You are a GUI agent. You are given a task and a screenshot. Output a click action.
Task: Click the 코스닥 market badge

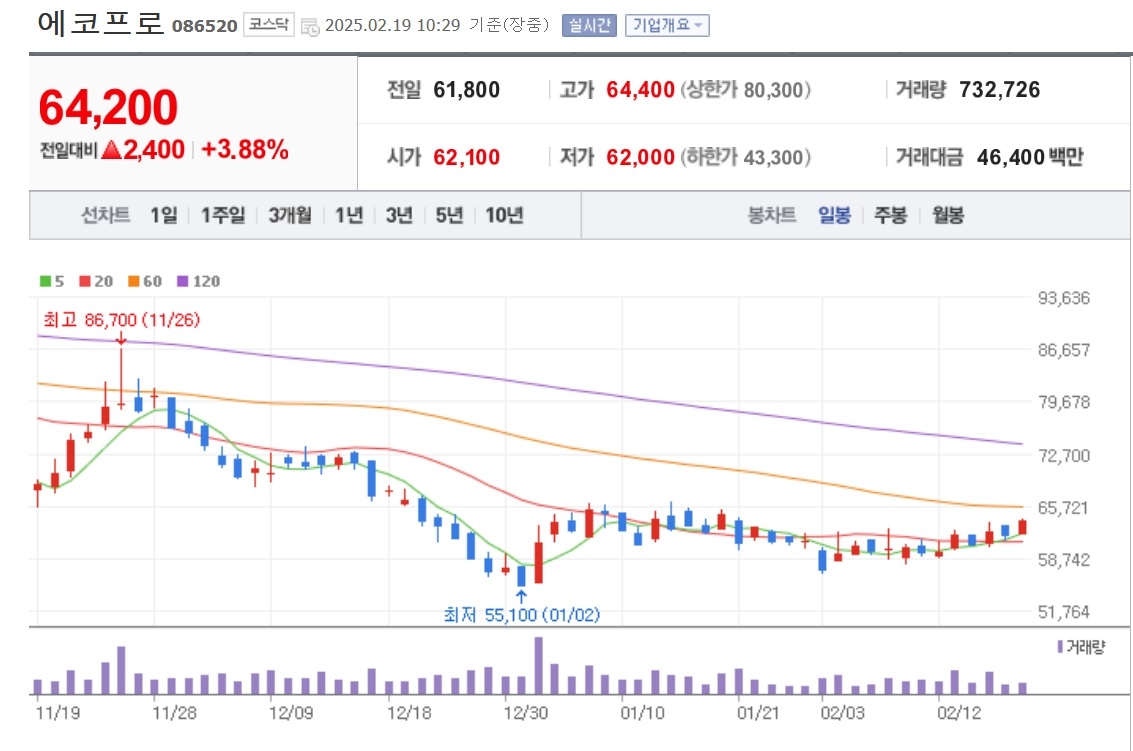point(269,25)
